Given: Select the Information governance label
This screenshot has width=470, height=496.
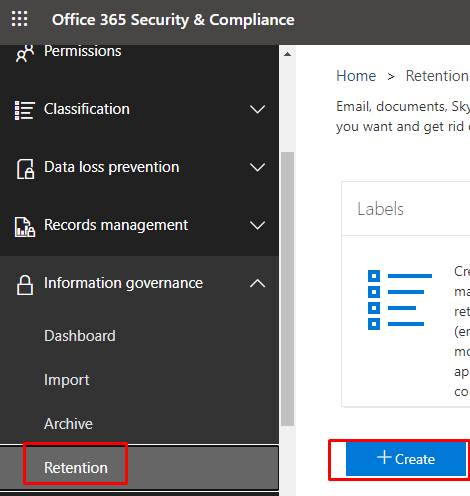Looking at the screenshot, I should coord(123,283).
